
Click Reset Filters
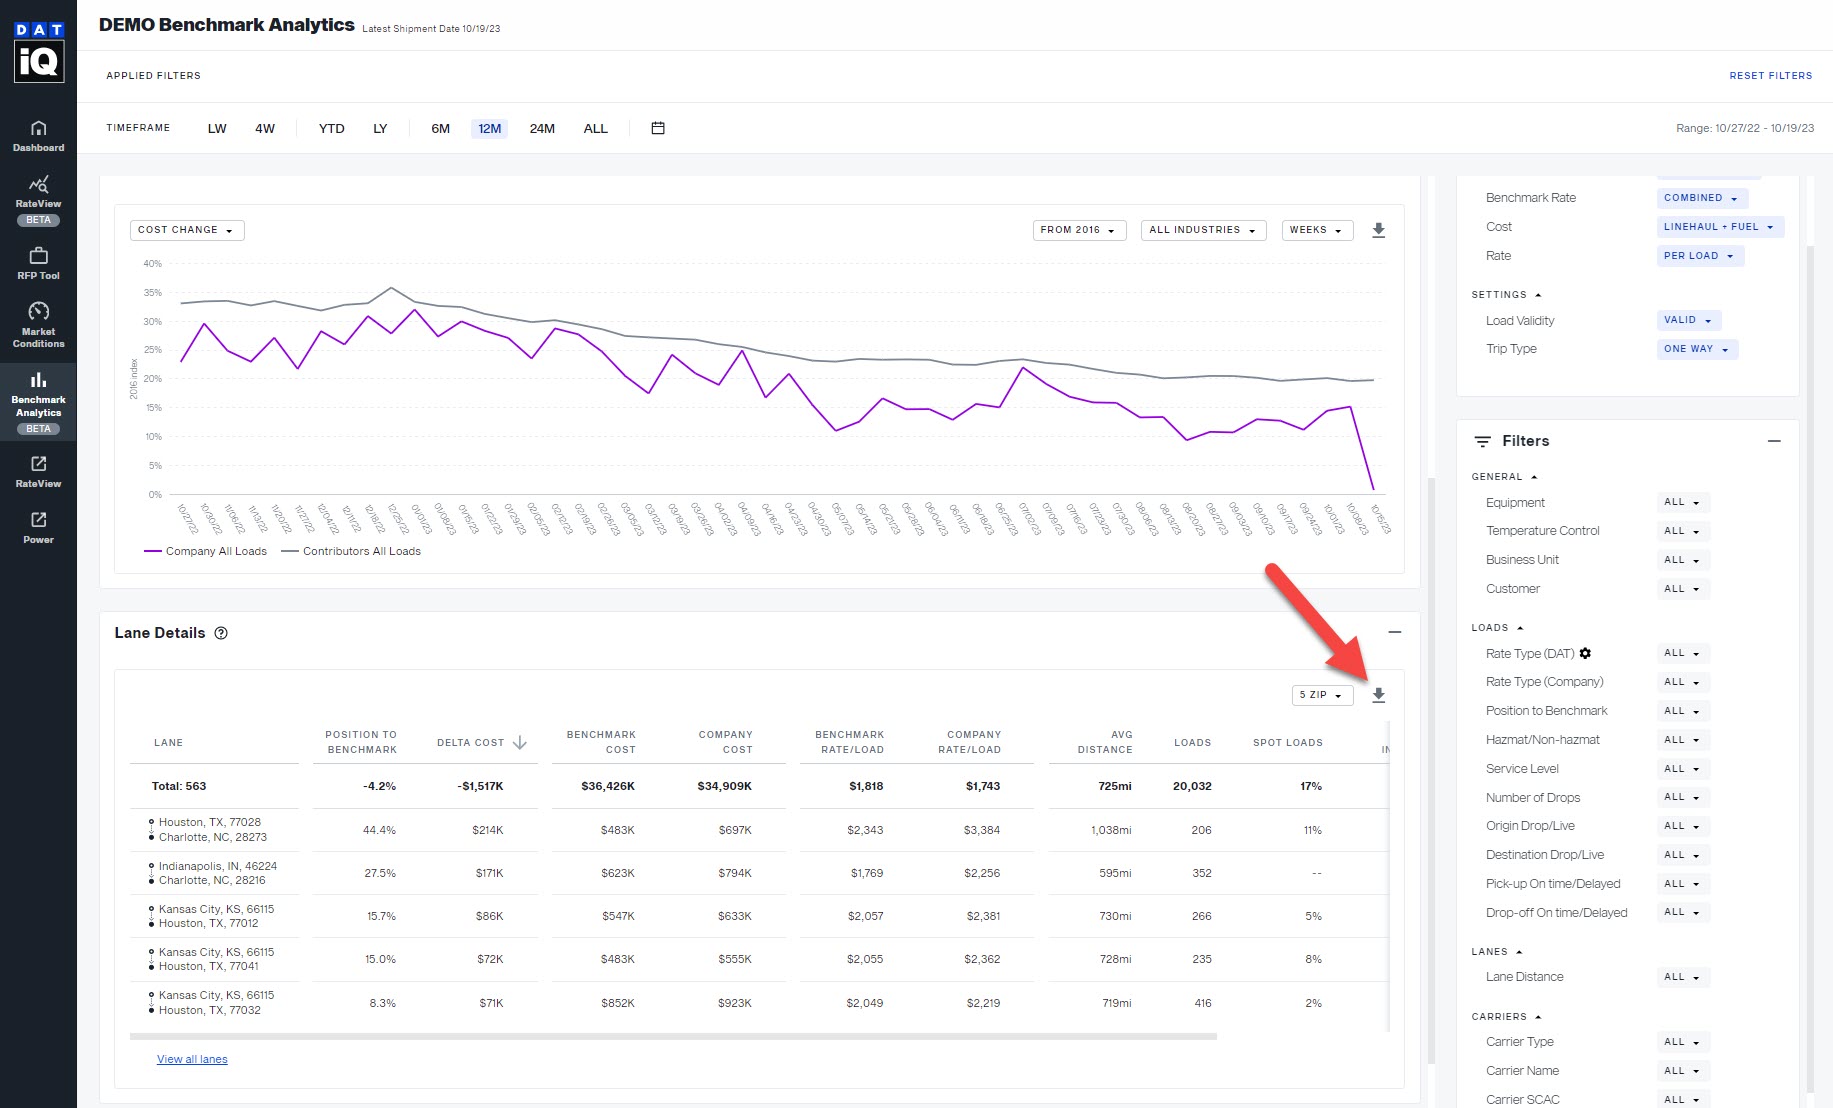[1771, 75]
